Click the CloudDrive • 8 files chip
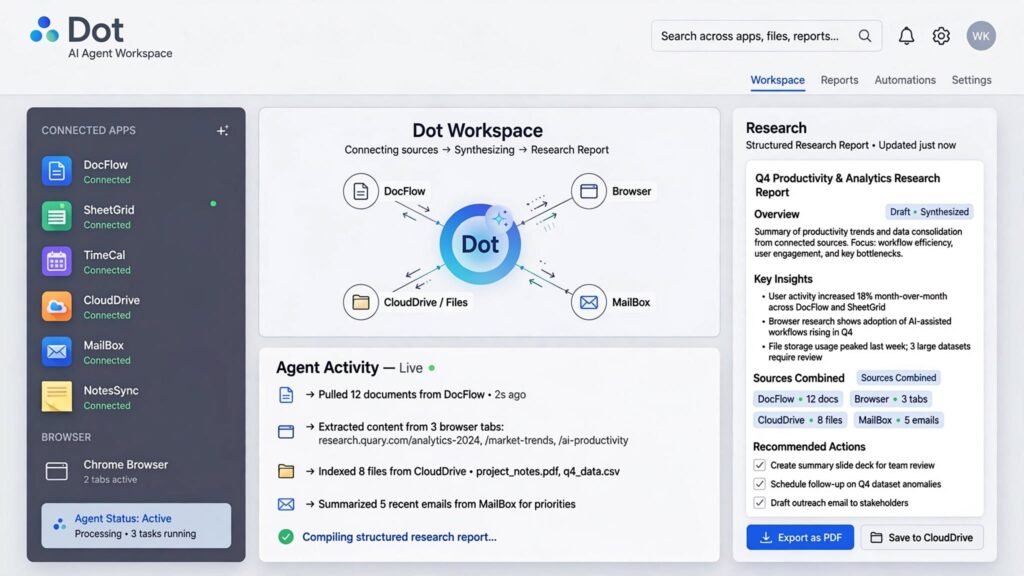Viewport: 1024px width, 576px height. coord(799,420)
